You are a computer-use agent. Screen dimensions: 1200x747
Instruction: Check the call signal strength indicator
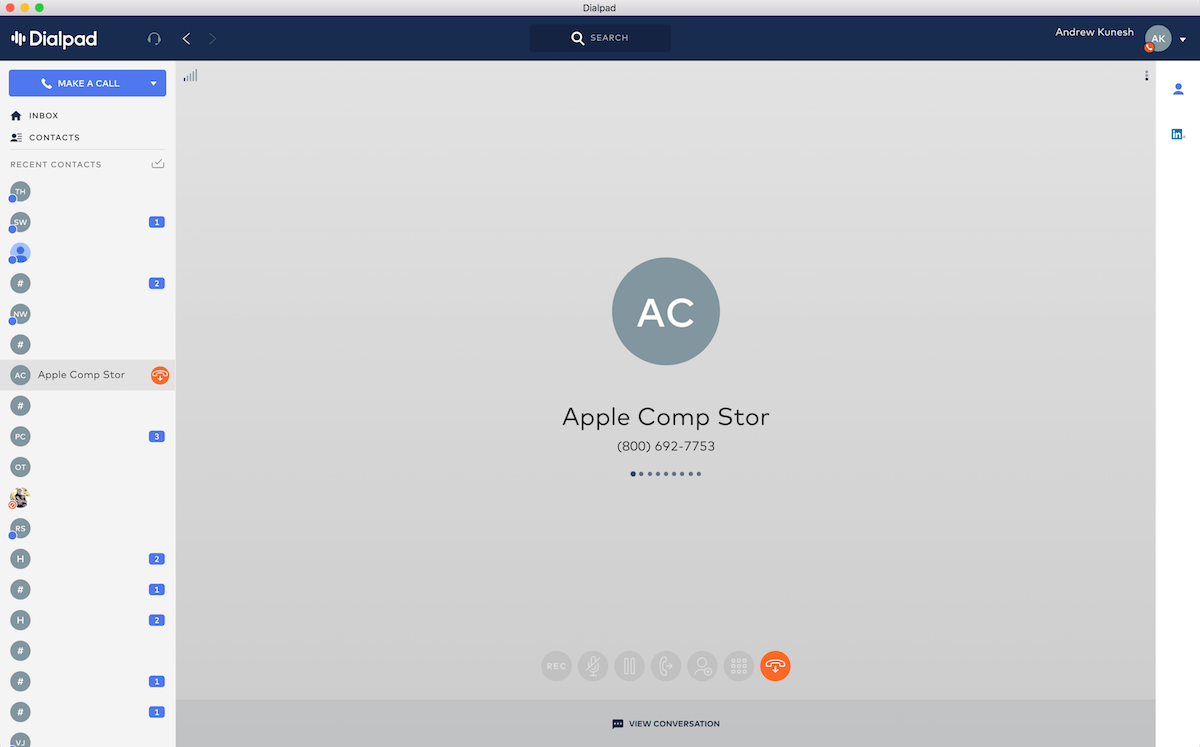(x=190, y=75)
